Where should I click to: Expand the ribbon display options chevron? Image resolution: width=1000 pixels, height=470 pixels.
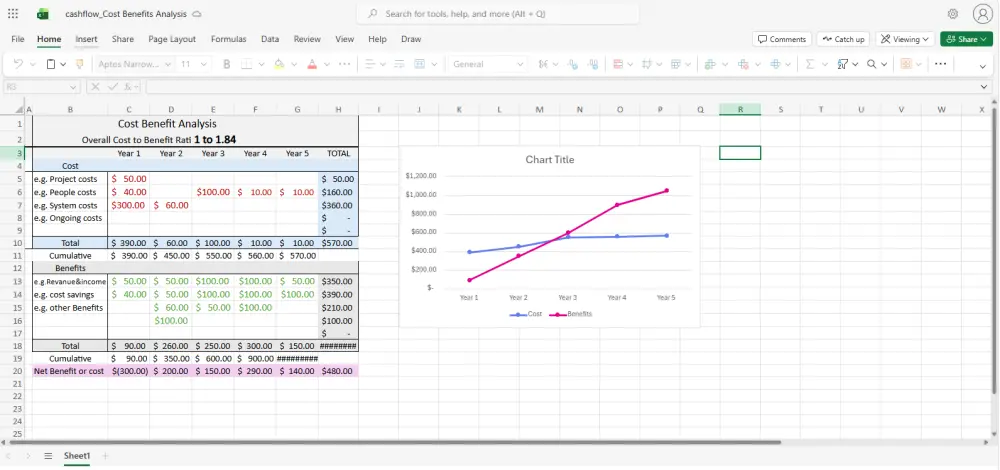pos(983,65)
